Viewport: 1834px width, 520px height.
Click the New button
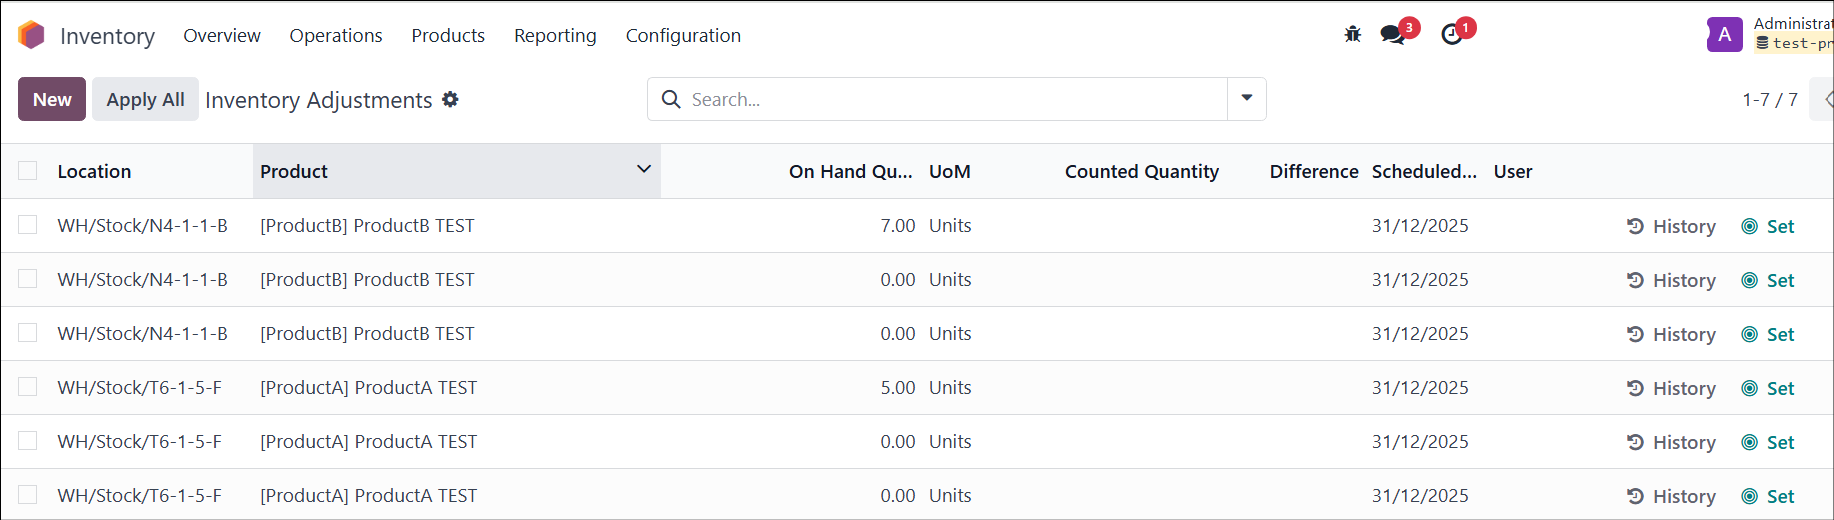52,99
